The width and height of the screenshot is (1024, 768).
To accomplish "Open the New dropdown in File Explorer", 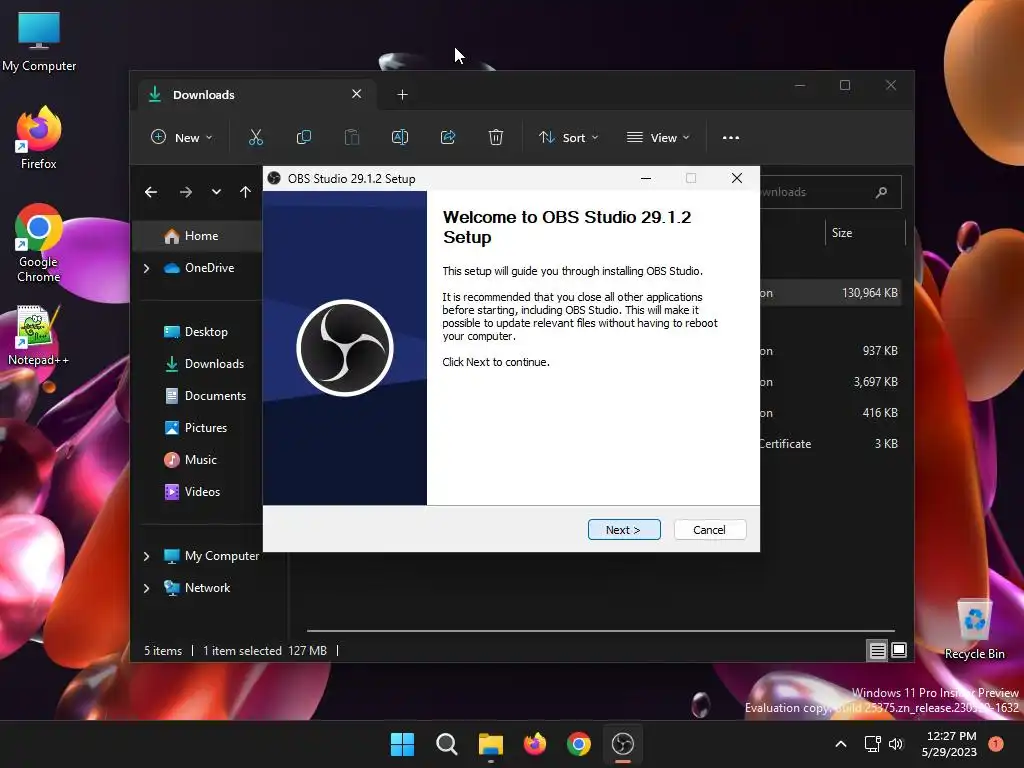I will point(182,137).
